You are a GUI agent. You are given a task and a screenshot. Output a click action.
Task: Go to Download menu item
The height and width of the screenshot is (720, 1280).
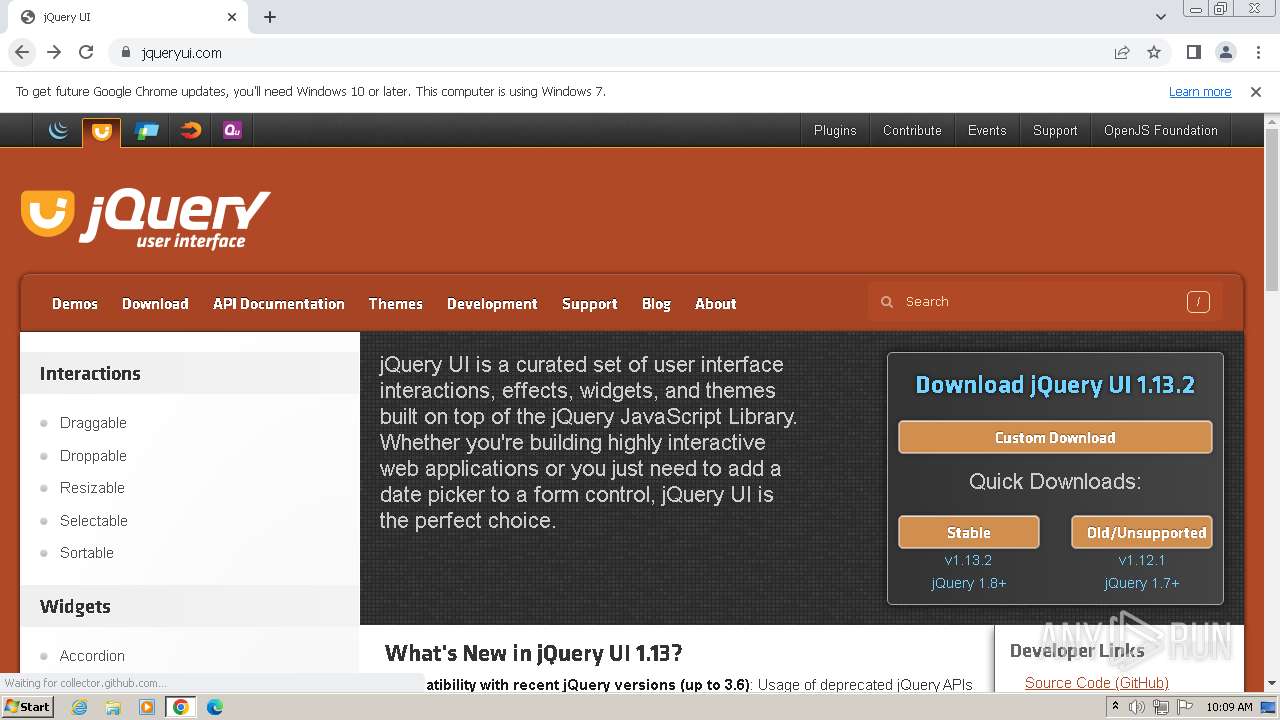point(155,304)
